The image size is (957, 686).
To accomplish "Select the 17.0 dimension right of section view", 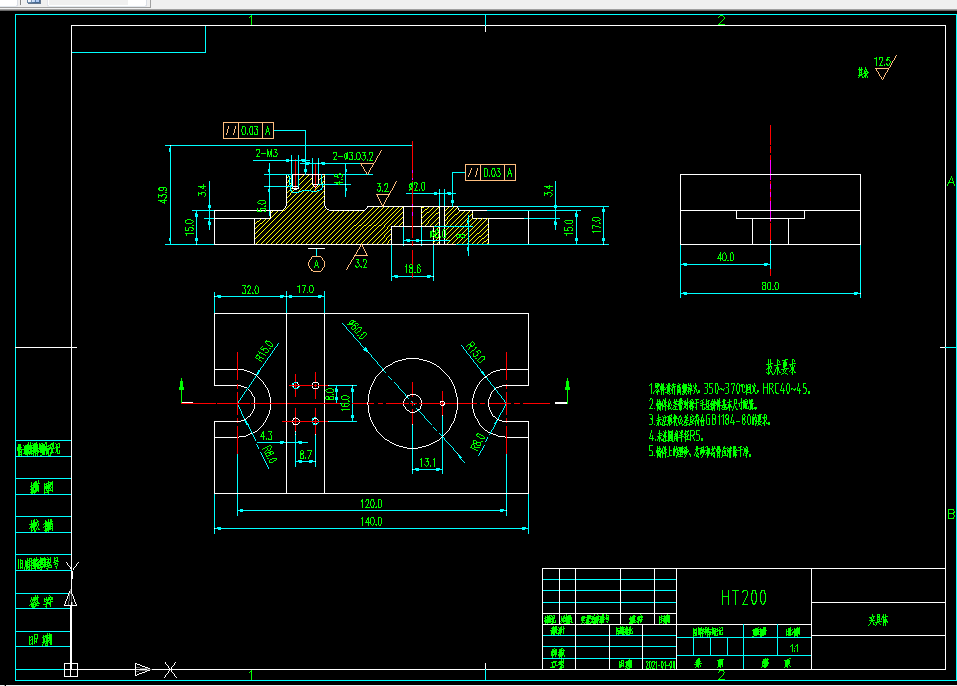I will click(596, 225).
